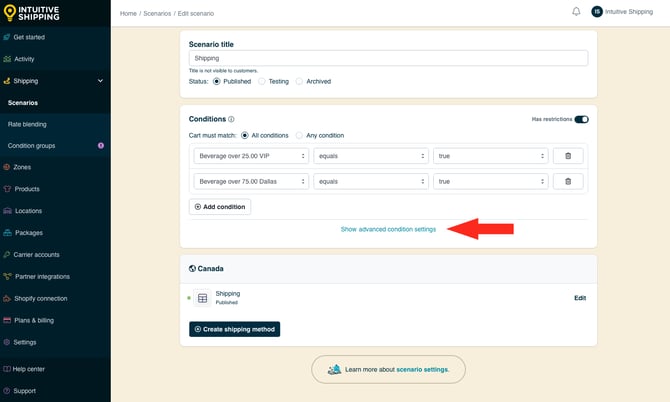Open Scenarios in the sidebar
Screen dimensions: 670x402
coord(23,103)
